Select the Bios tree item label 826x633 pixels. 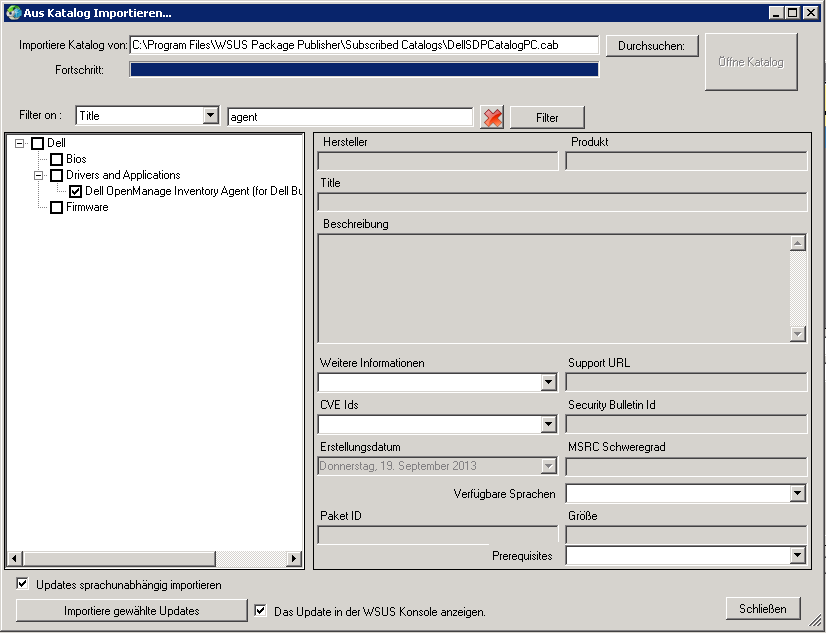(76, 159)
